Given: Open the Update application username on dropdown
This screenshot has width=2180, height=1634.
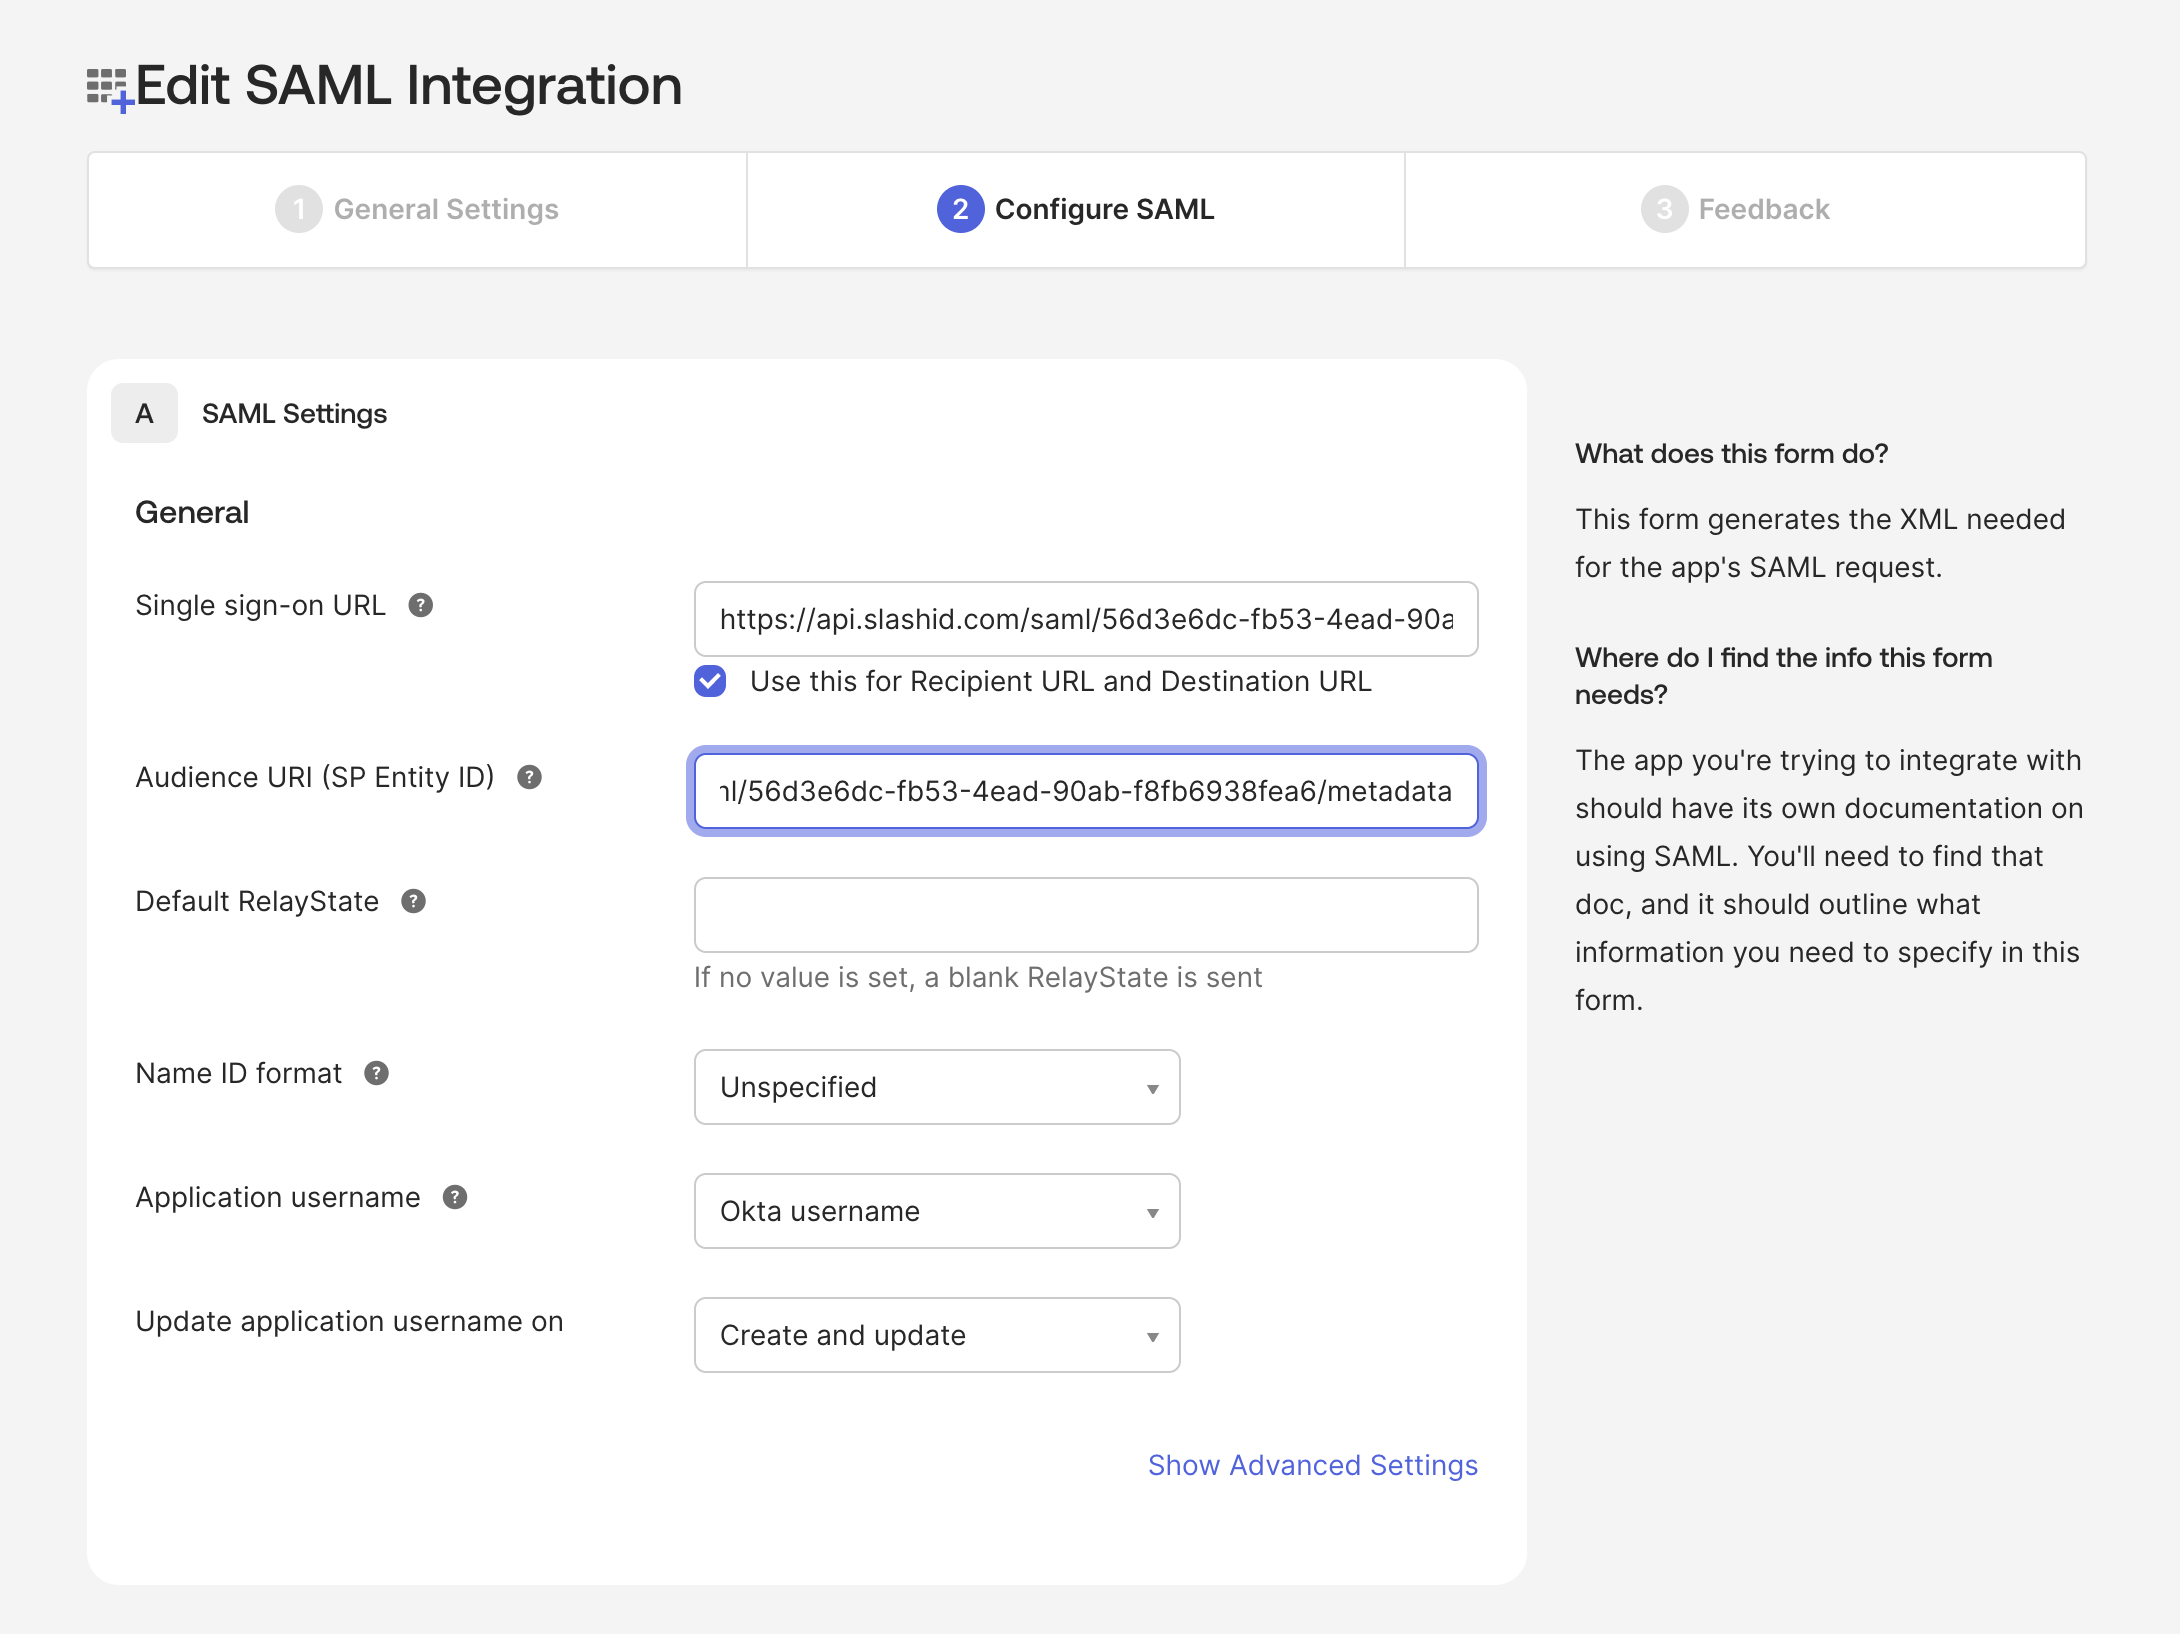Looking at the screenshot, I should [936, 1335].
